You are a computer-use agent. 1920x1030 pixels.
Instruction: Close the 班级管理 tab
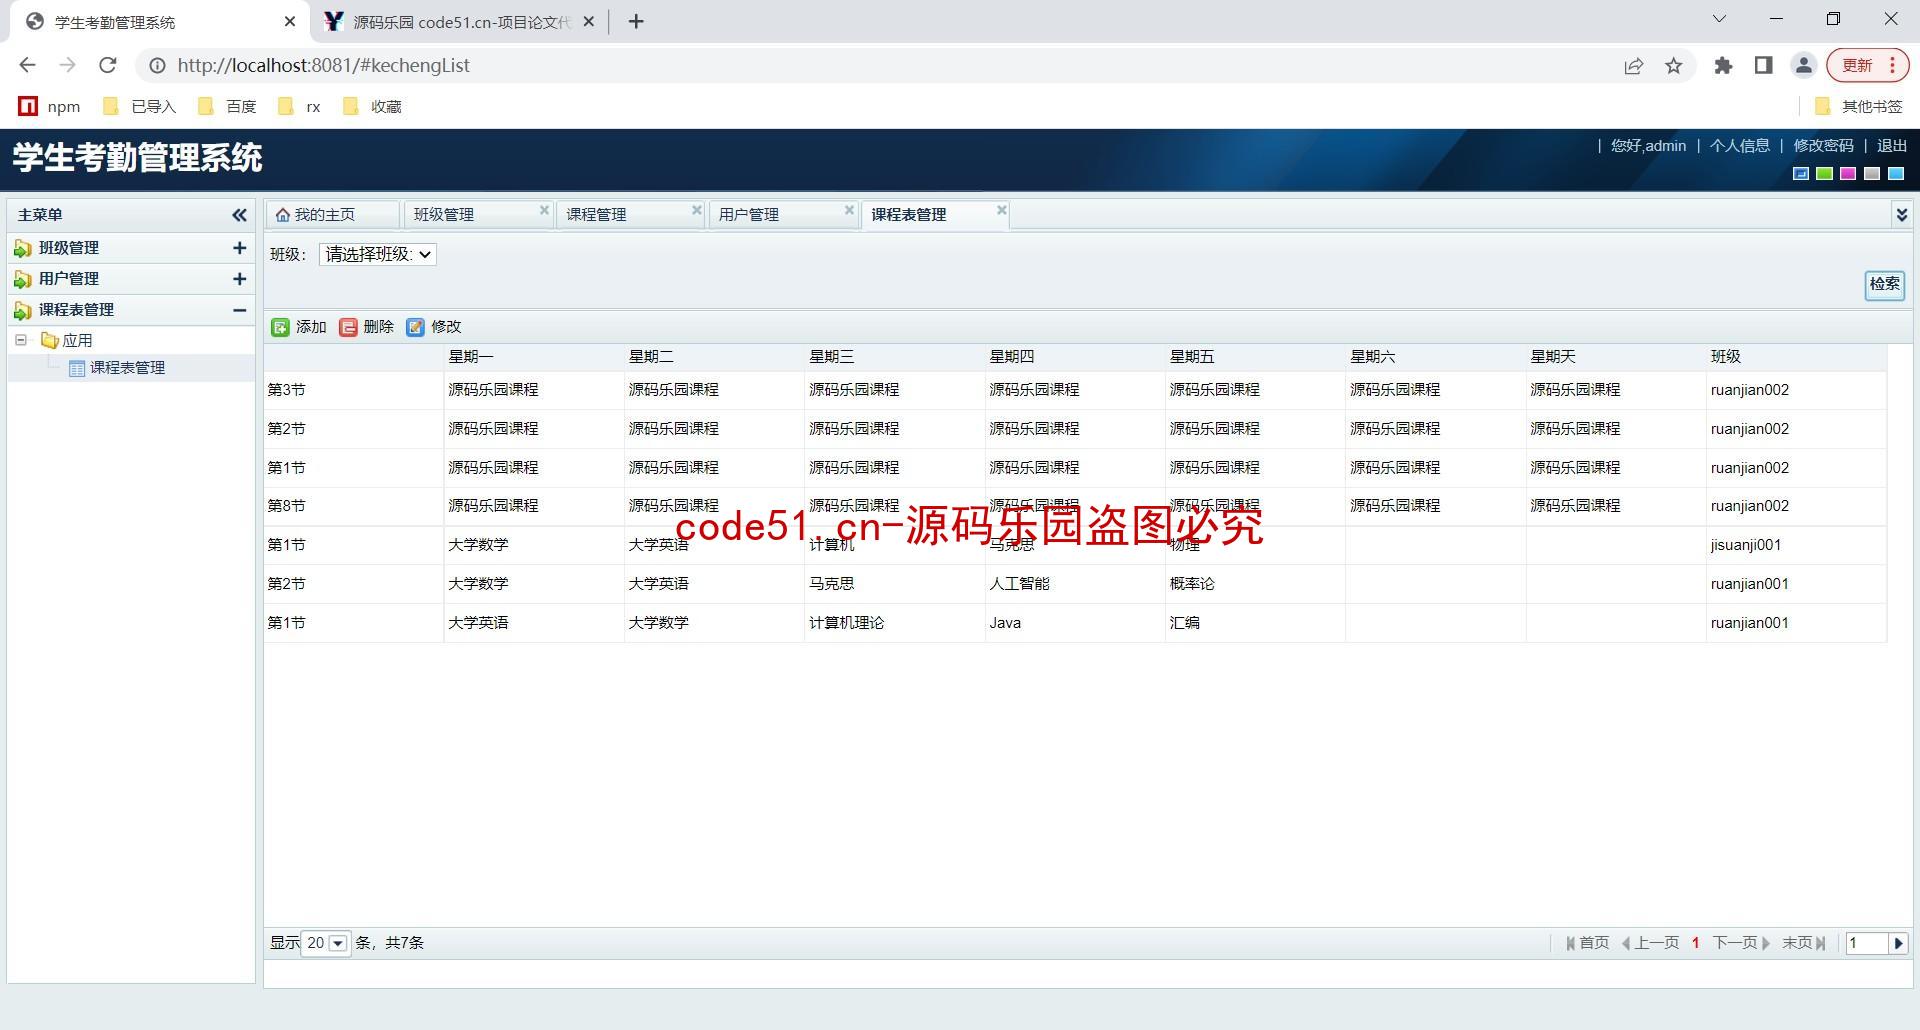point(544,210)
